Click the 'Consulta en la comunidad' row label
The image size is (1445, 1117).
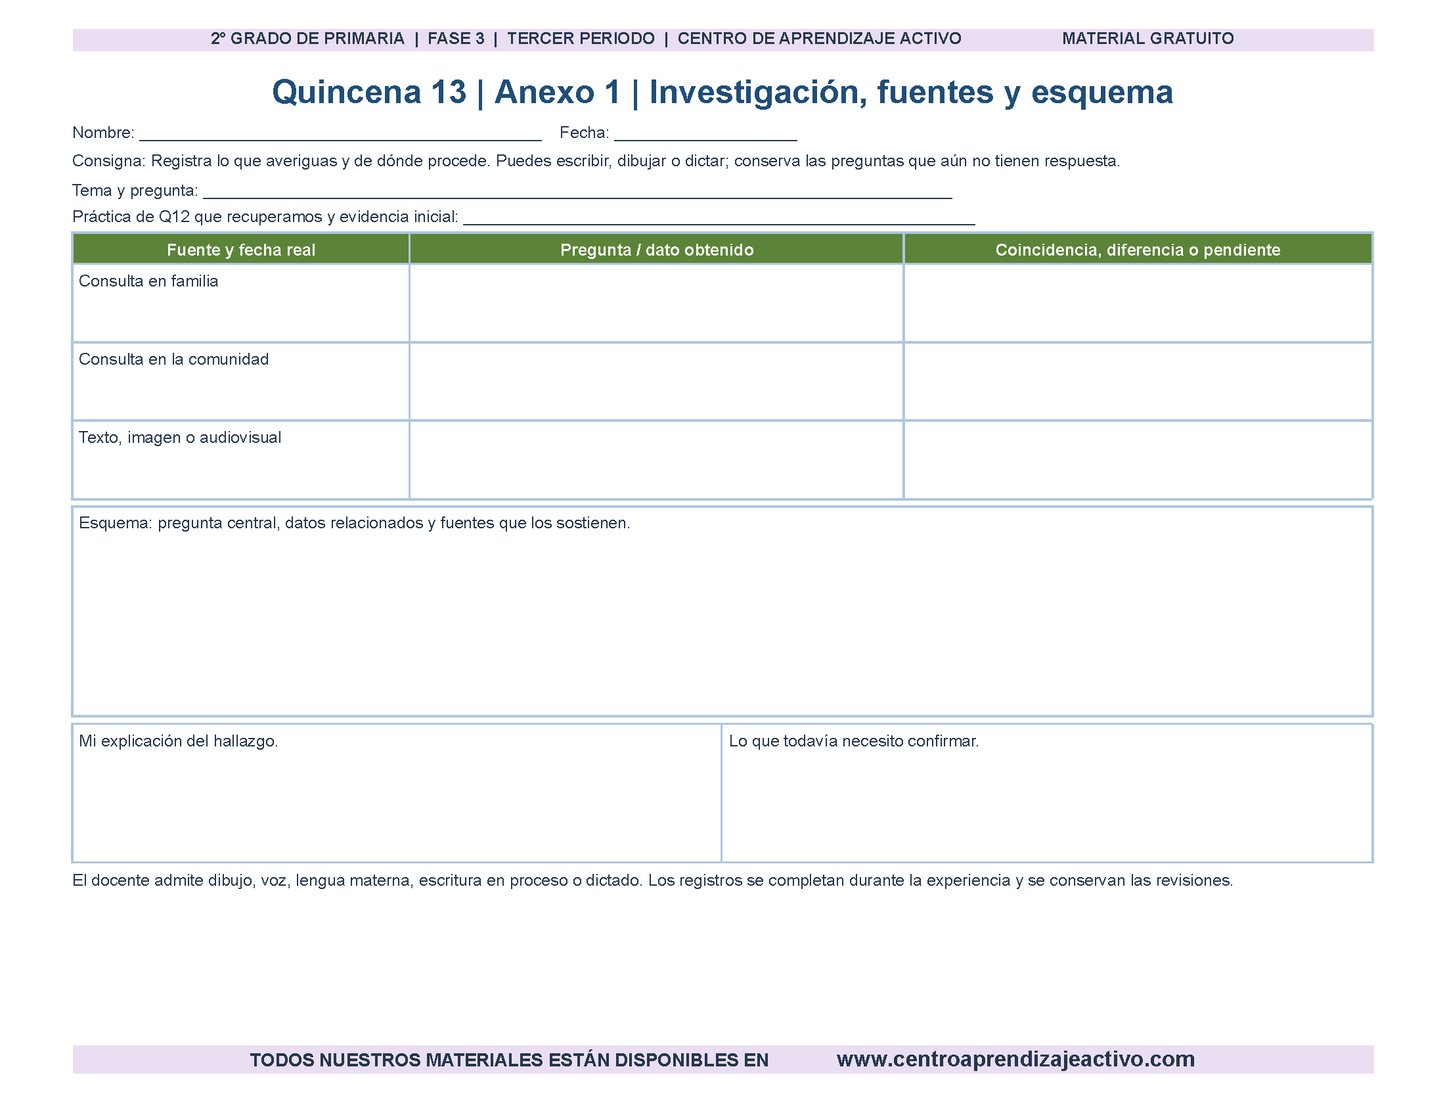pos(174,359)
